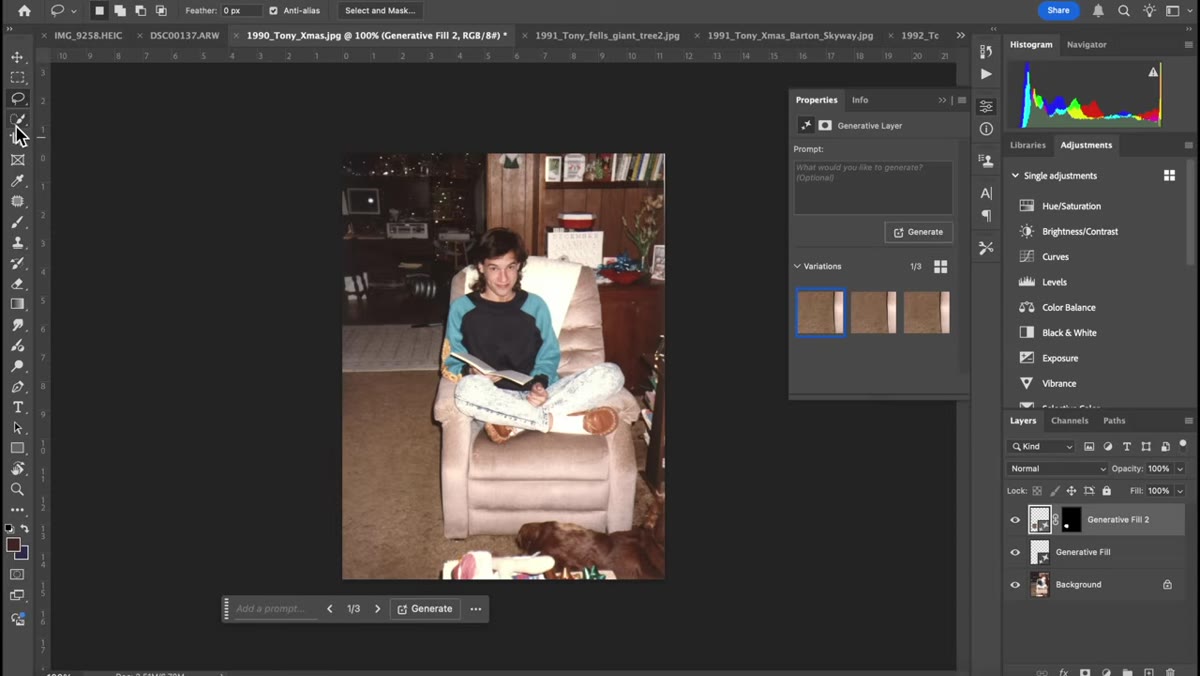Open the notifications bell
Viewport: 1200px width, 676px height.
1098,10
